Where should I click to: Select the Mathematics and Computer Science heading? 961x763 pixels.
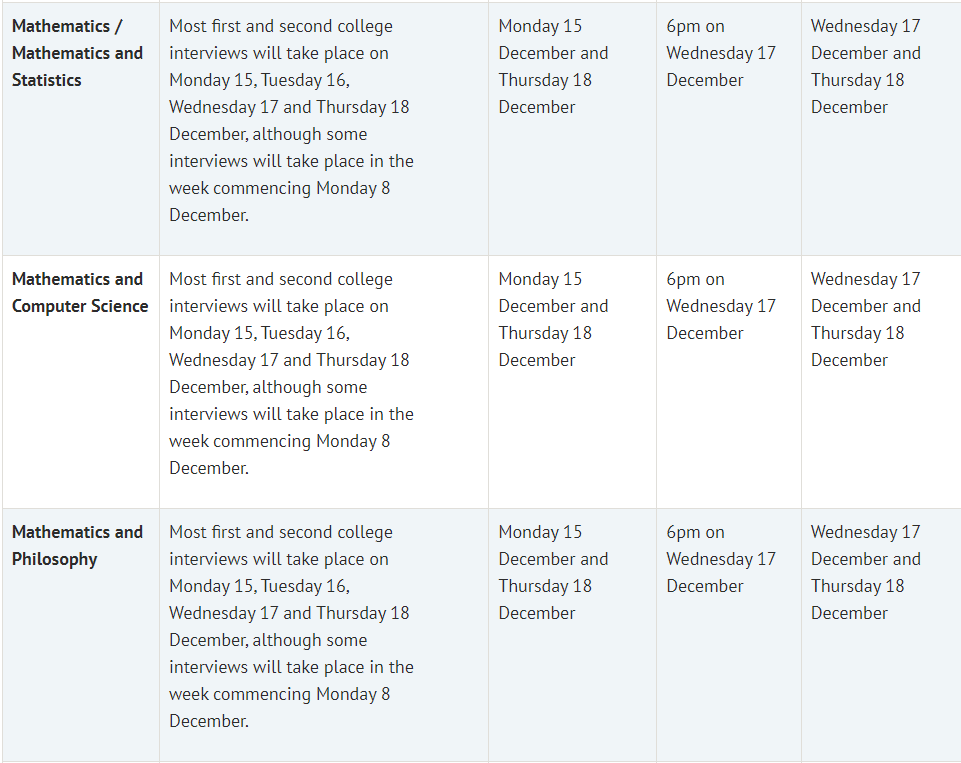click(x=80, y=292)
